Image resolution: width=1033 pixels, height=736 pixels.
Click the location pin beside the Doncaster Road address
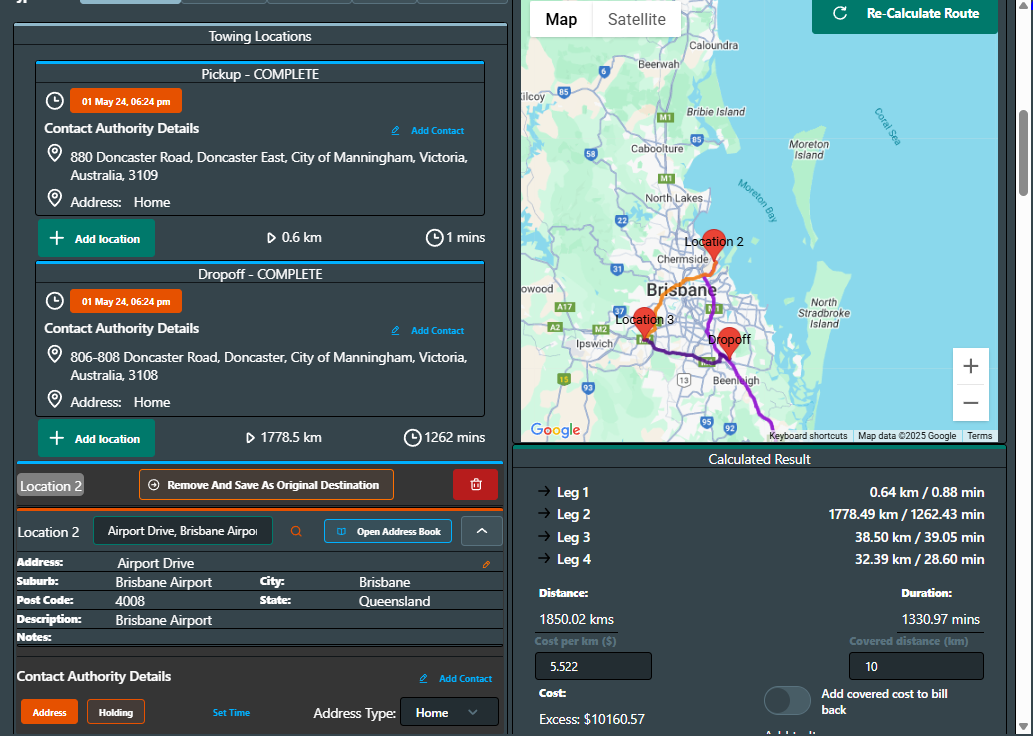coord(55,153)
